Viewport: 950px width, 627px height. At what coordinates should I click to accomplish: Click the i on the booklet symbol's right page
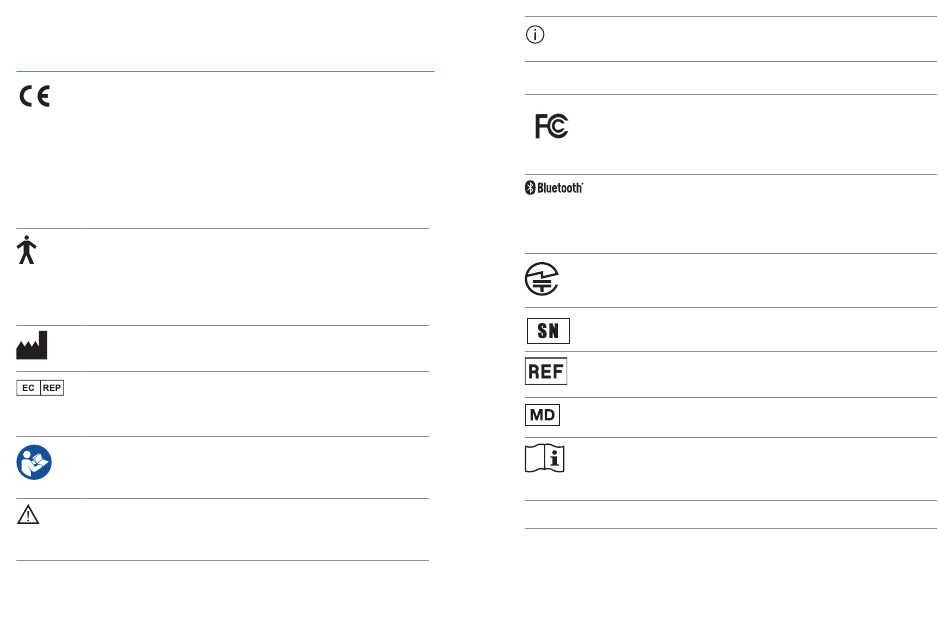[x=554, y=458]
